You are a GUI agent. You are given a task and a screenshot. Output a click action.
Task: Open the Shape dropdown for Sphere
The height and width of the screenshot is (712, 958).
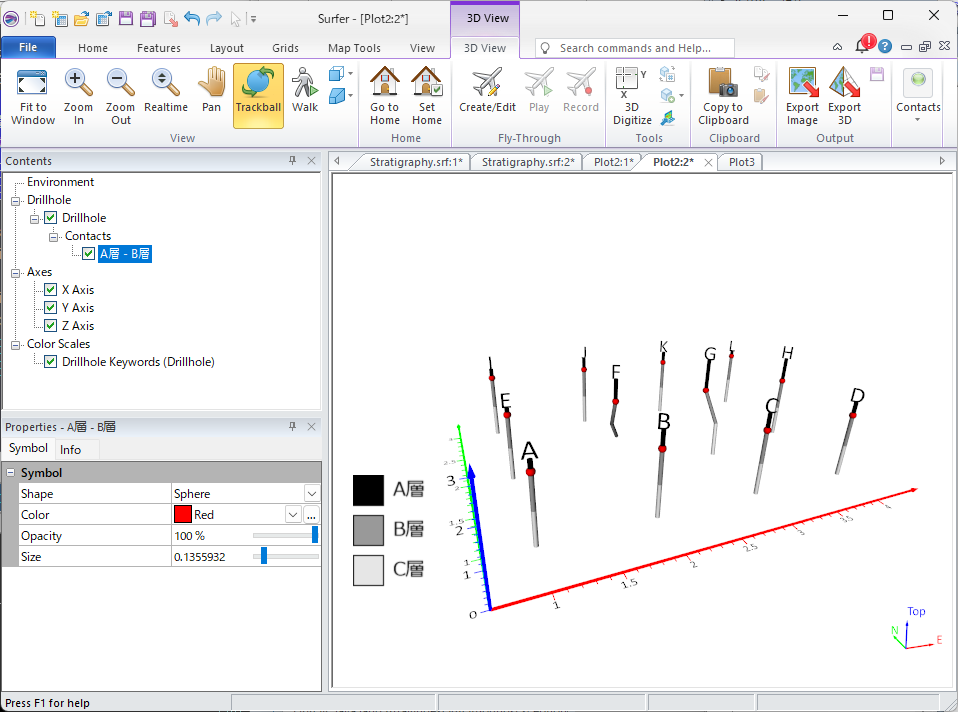pos(312,494)
